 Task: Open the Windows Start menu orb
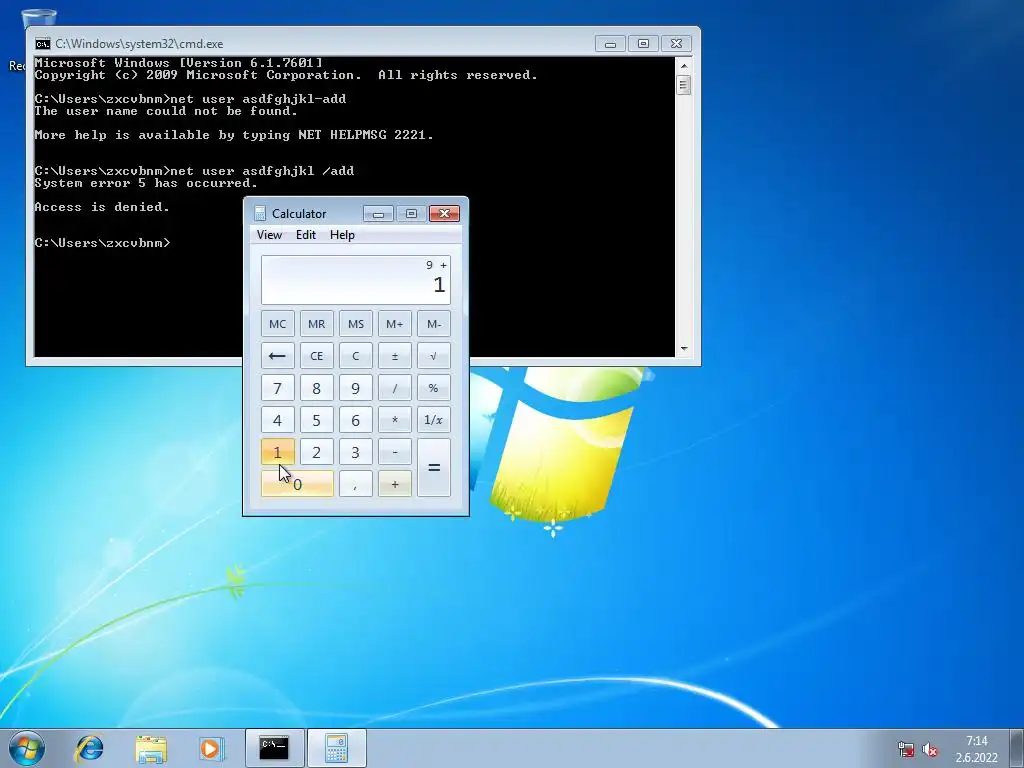click(27, 748)
